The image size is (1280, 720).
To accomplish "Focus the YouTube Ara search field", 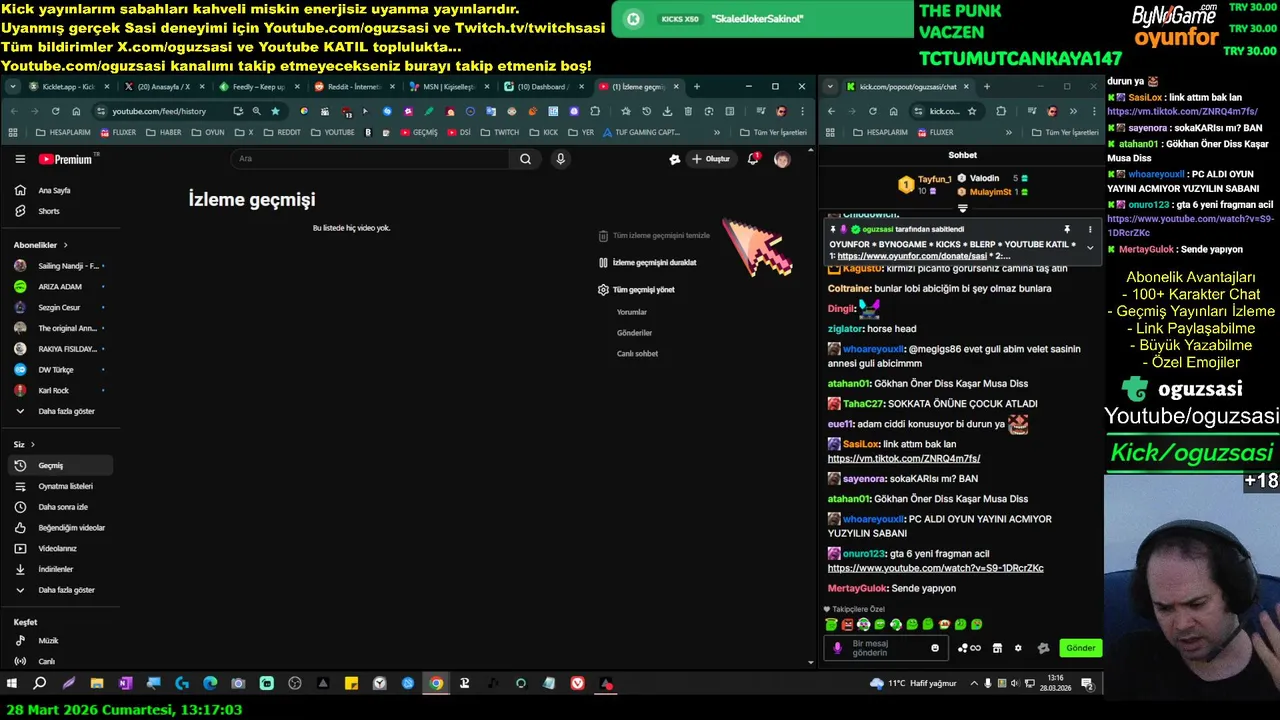I will pos(372,159).
